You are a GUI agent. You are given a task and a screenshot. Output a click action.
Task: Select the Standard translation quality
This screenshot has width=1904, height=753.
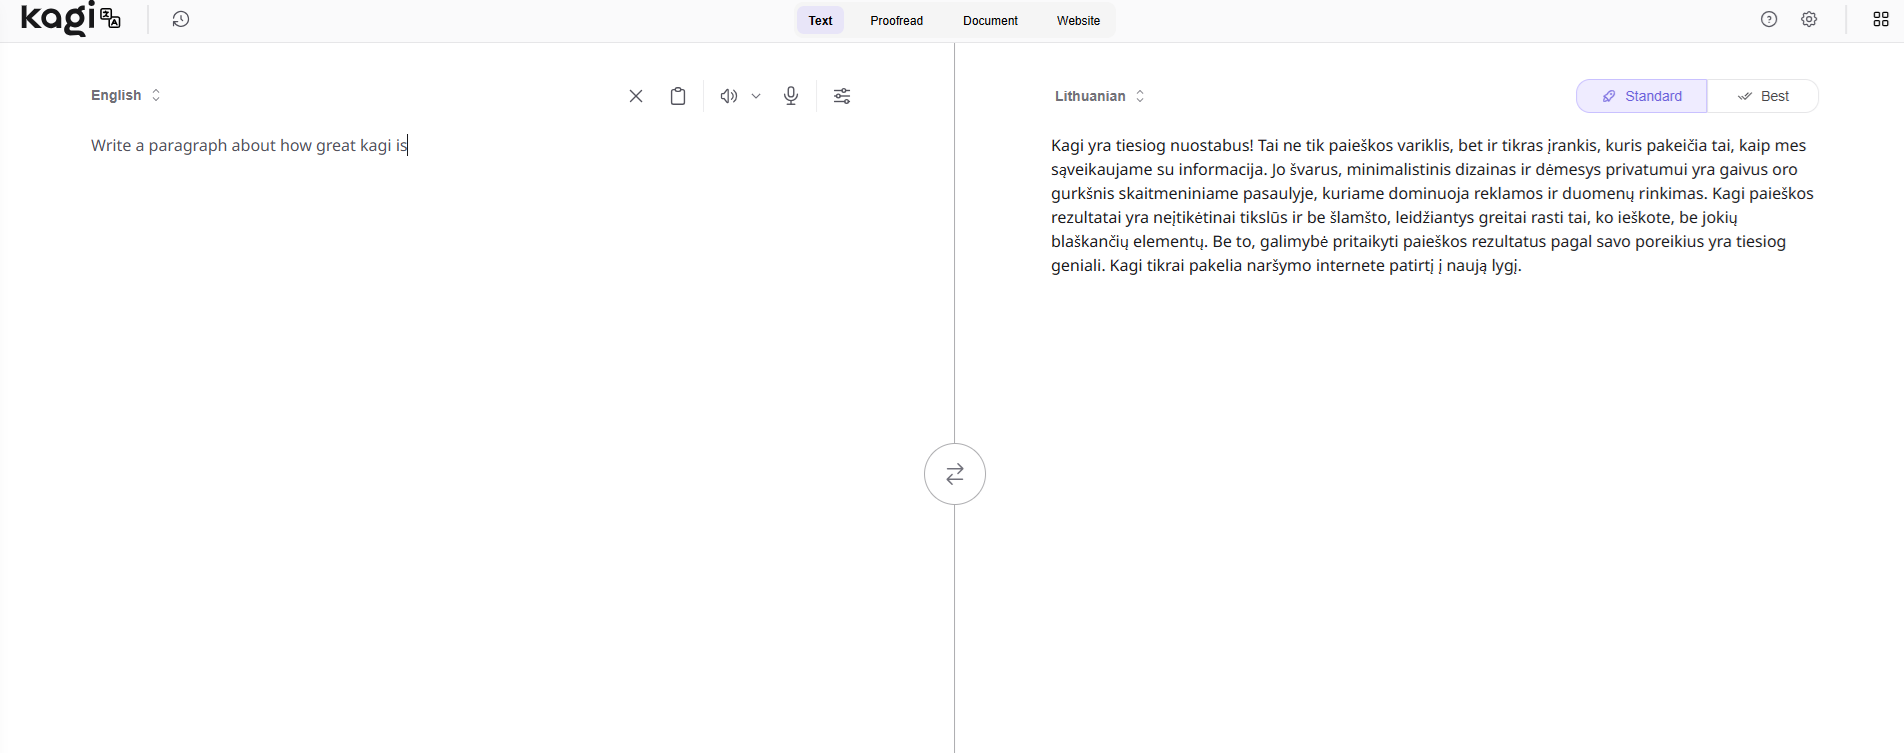pyautogui.click(x=1642, y=96)
